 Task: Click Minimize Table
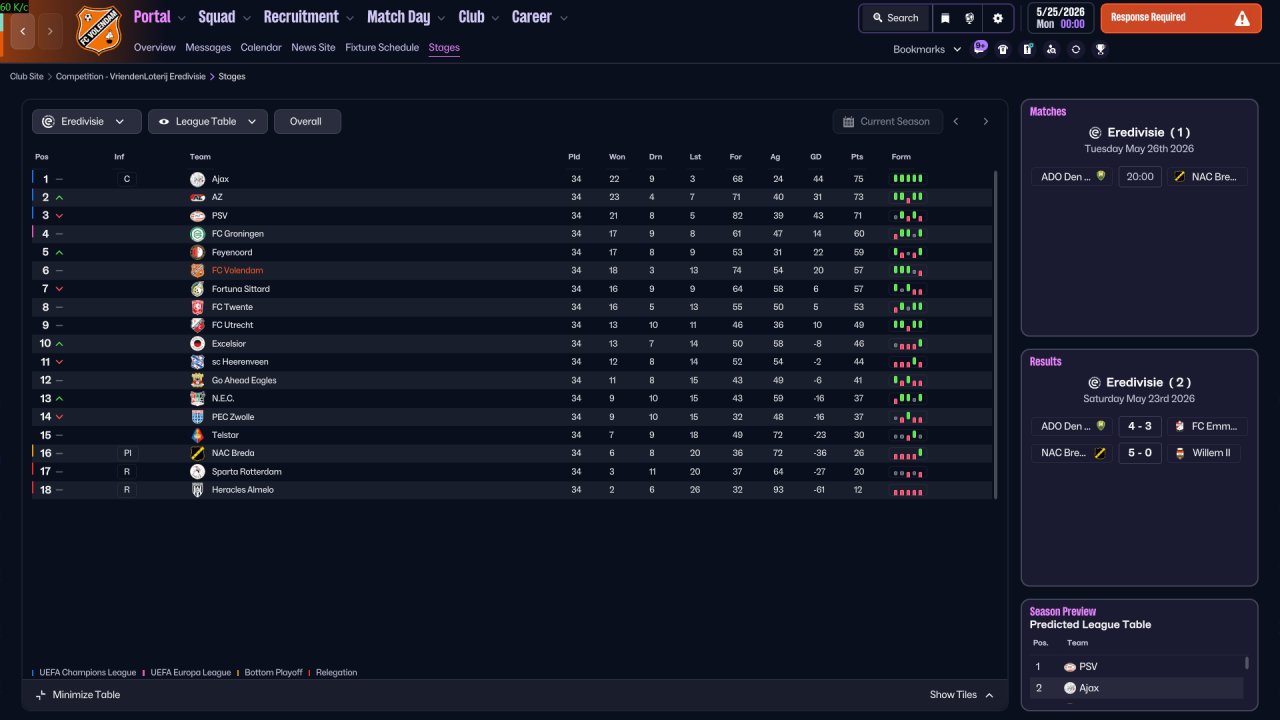click(x=77, y=695)
